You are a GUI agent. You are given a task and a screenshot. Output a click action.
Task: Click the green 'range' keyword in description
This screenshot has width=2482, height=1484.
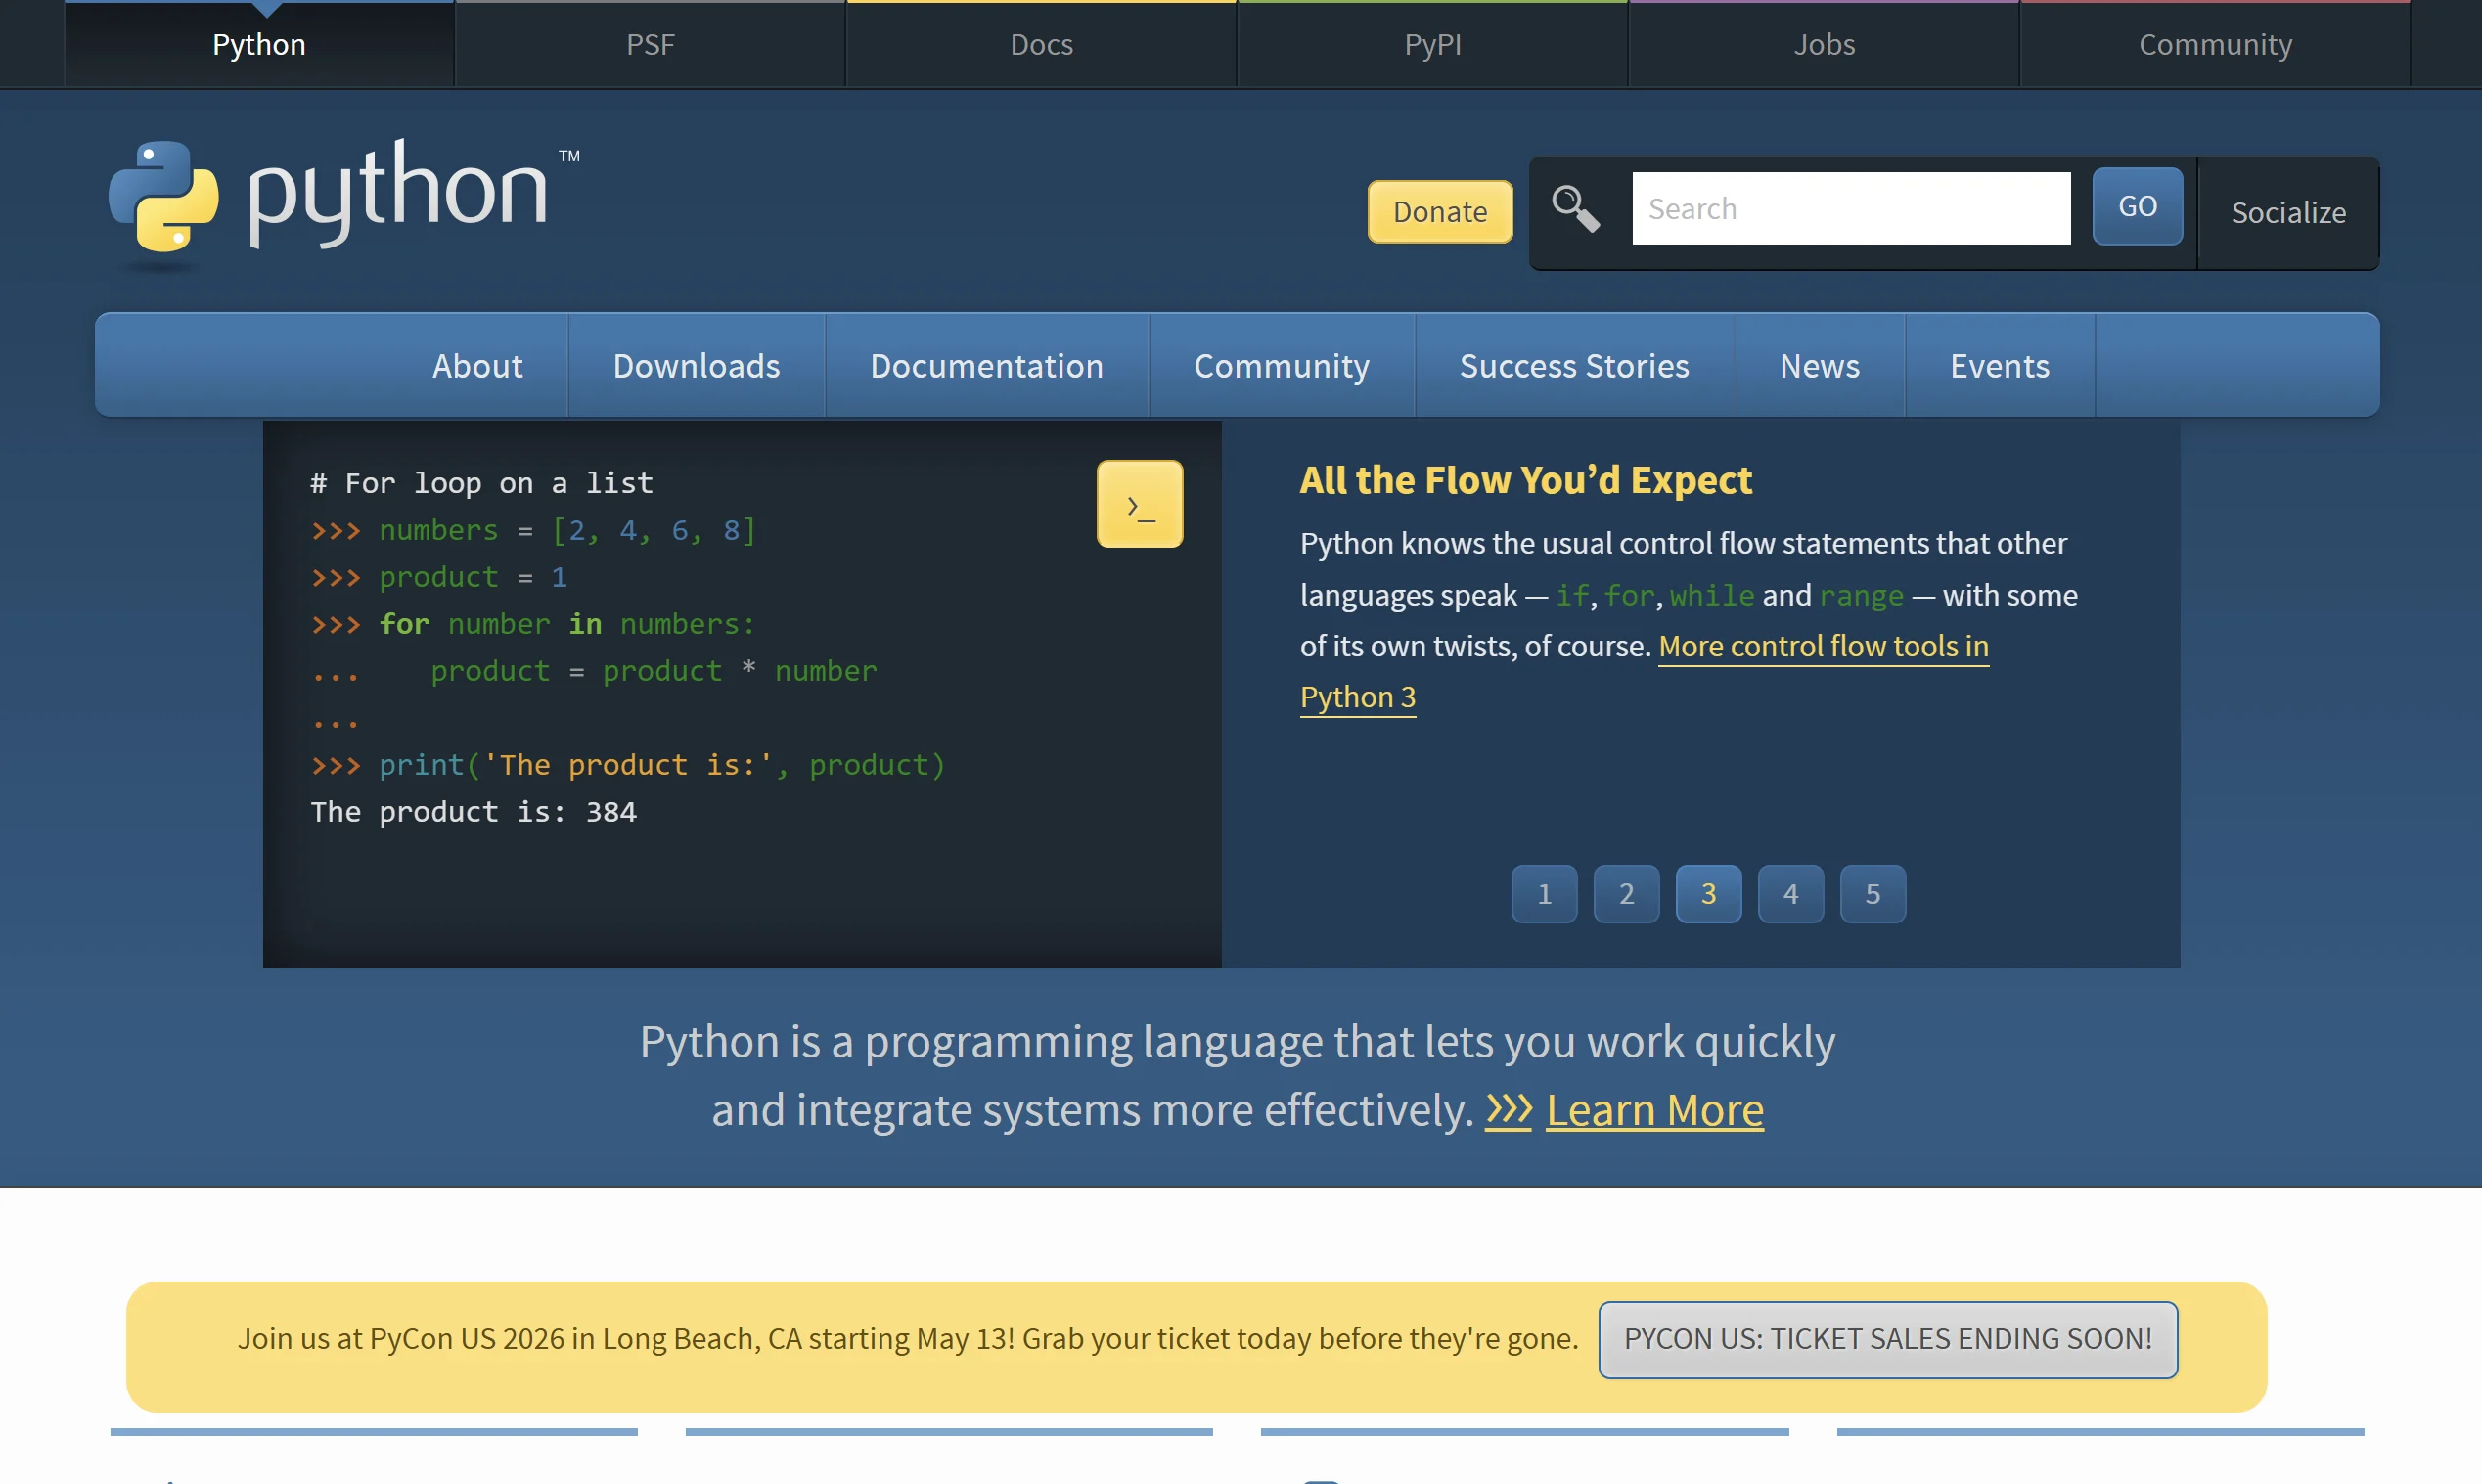coord(1861,595)
